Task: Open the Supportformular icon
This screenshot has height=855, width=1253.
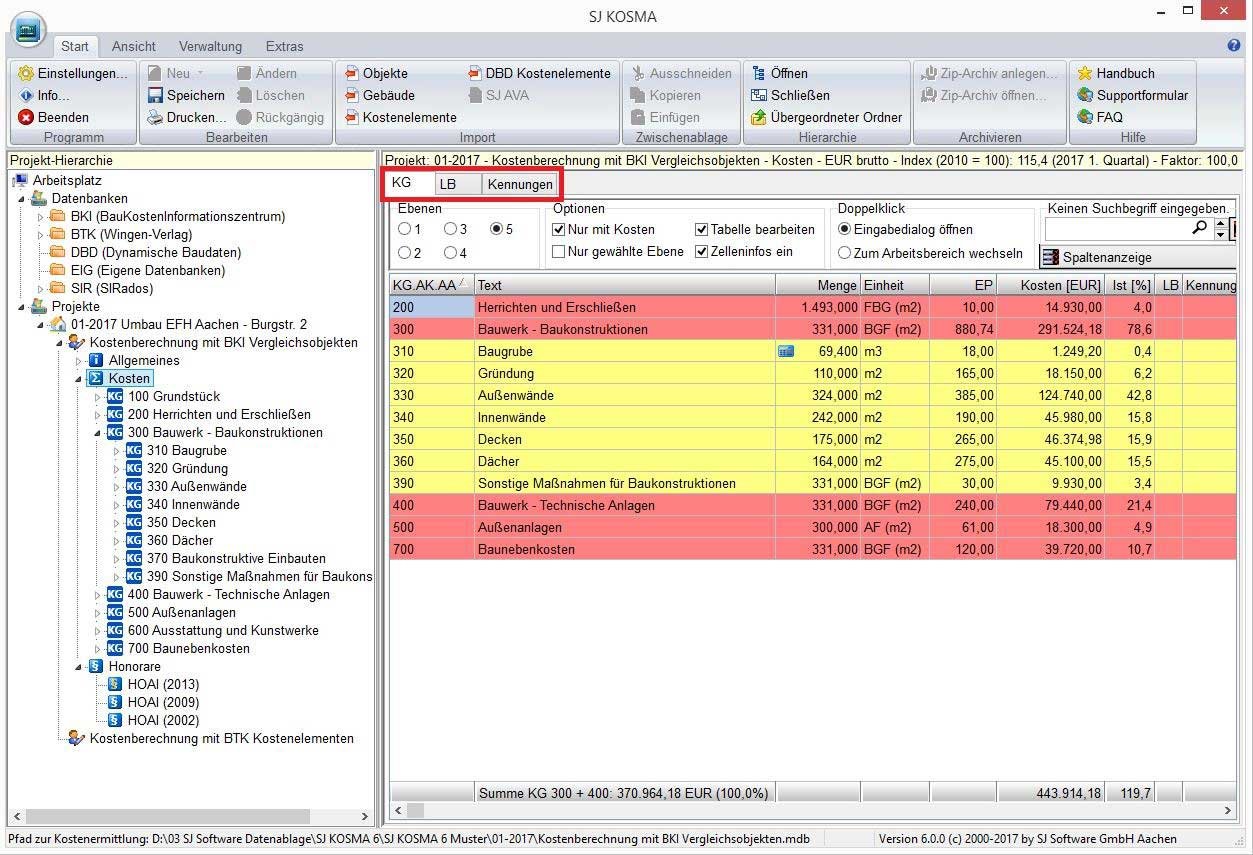Action: point(1085,95)
